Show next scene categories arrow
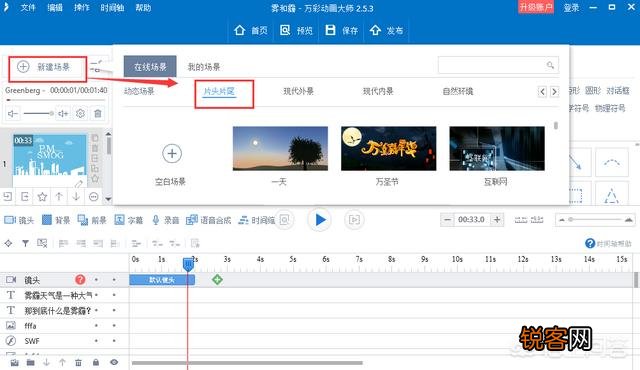This screenshot has height=370, width=640. click(x=554, y=91)
